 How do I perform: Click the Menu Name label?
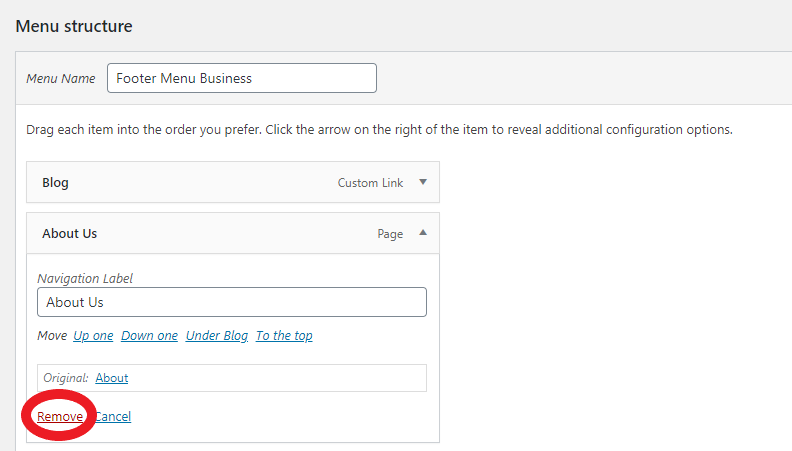(x=61, y=78)
